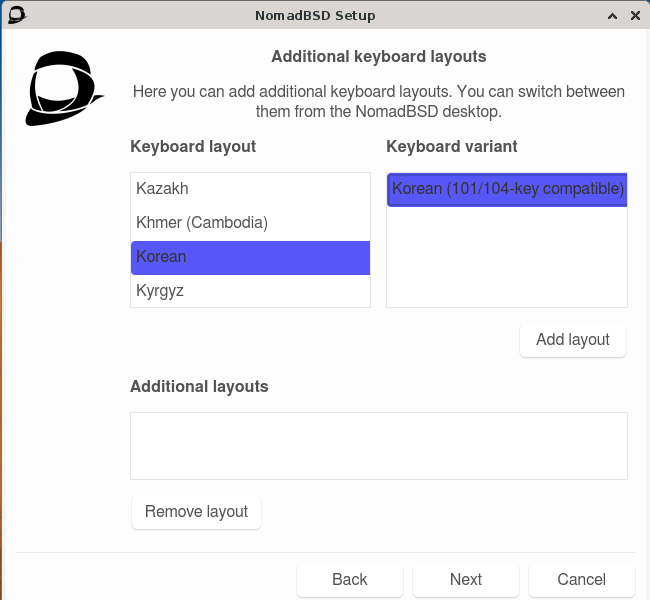Click the Remove layout button
The width and height of the screenshot is (650, 600).
(x=196, y=512)
